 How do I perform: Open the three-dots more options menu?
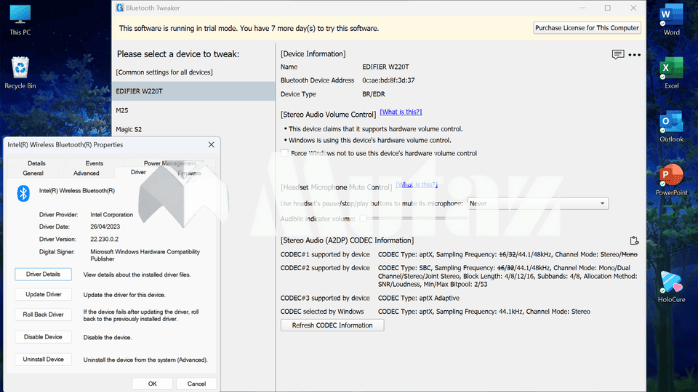(x=634, y=55)
